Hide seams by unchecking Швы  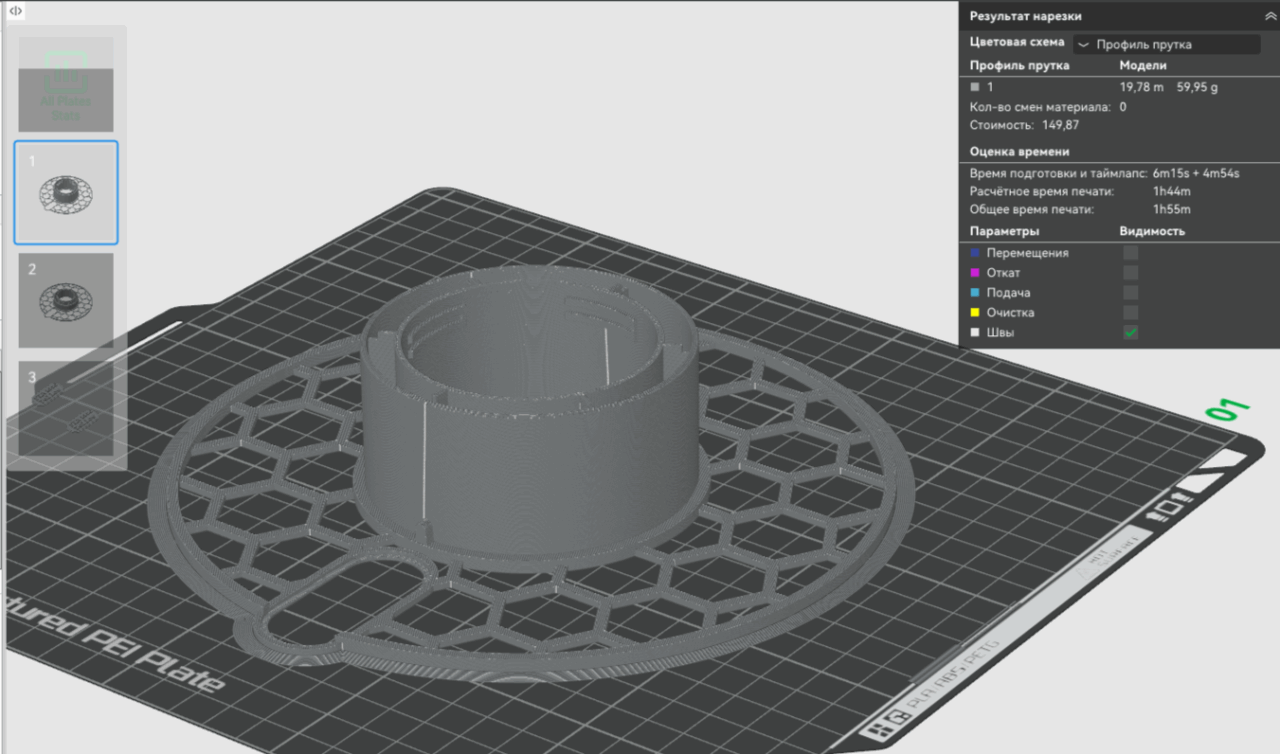pos(1130,333)
